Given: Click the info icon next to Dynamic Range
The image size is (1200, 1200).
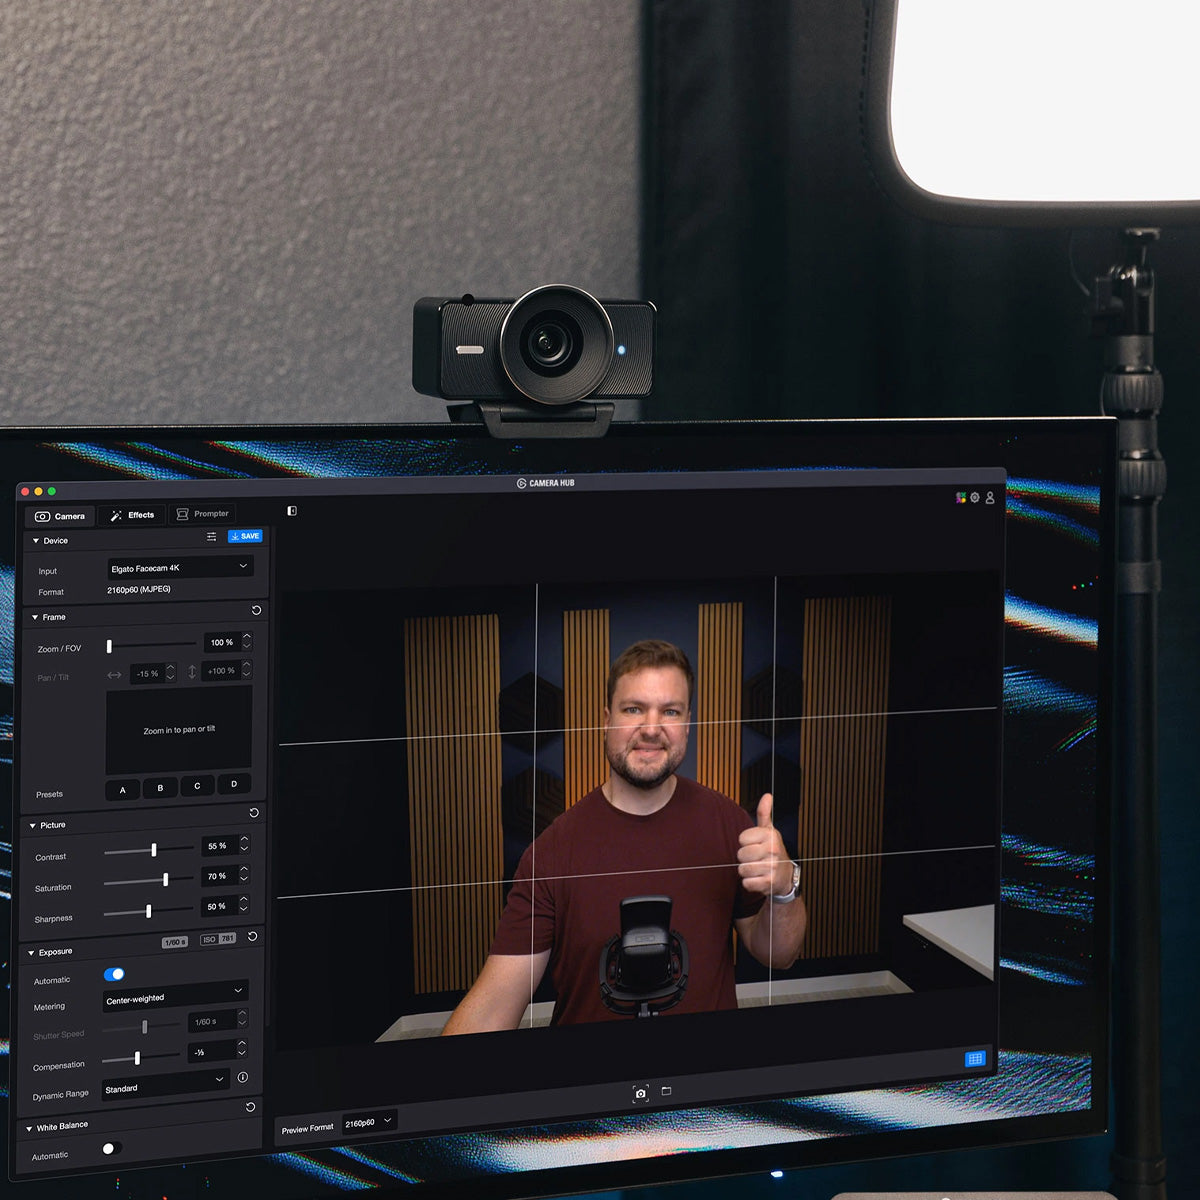Looking at the screenshot, I should (242, 1078).
